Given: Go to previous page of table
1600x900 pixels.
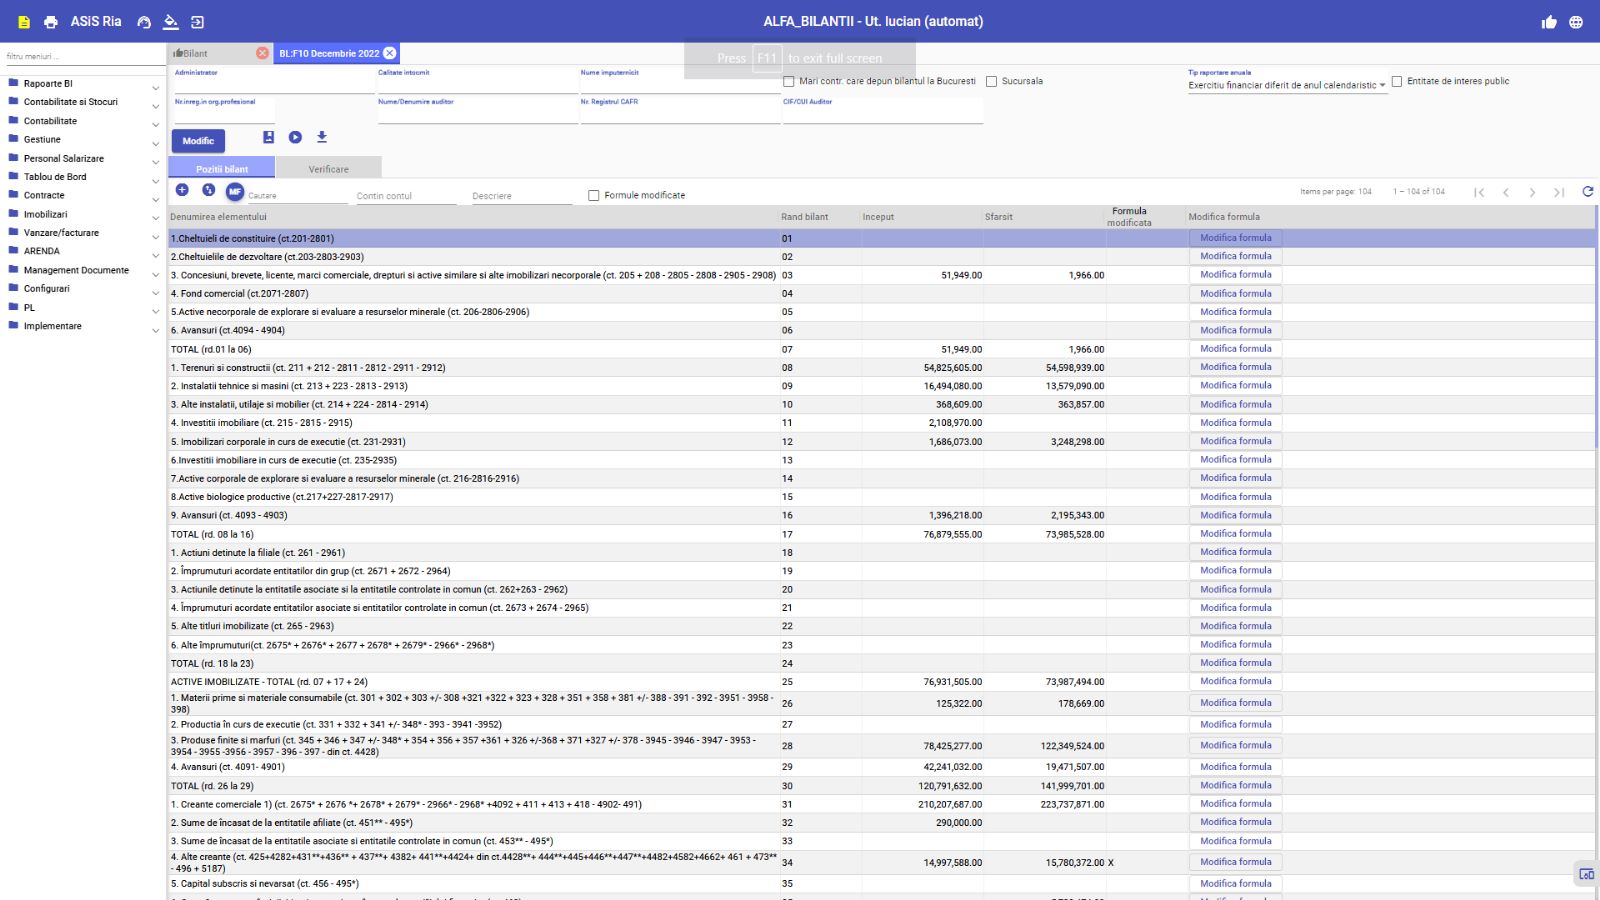Looking at the screenshot, I should [1506, 192].
